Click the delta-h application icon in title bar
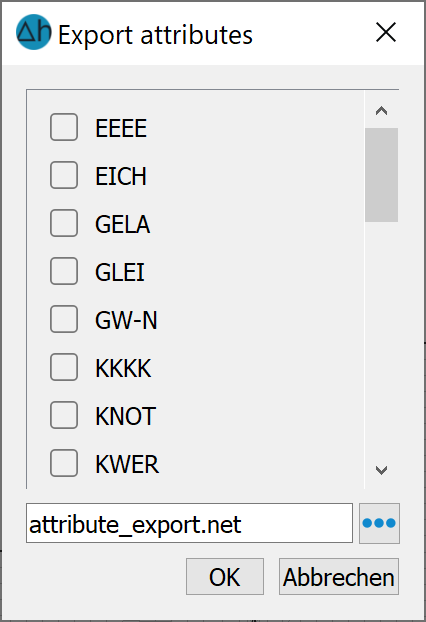The width and height of the screenshot is (426, 622). 33,32
